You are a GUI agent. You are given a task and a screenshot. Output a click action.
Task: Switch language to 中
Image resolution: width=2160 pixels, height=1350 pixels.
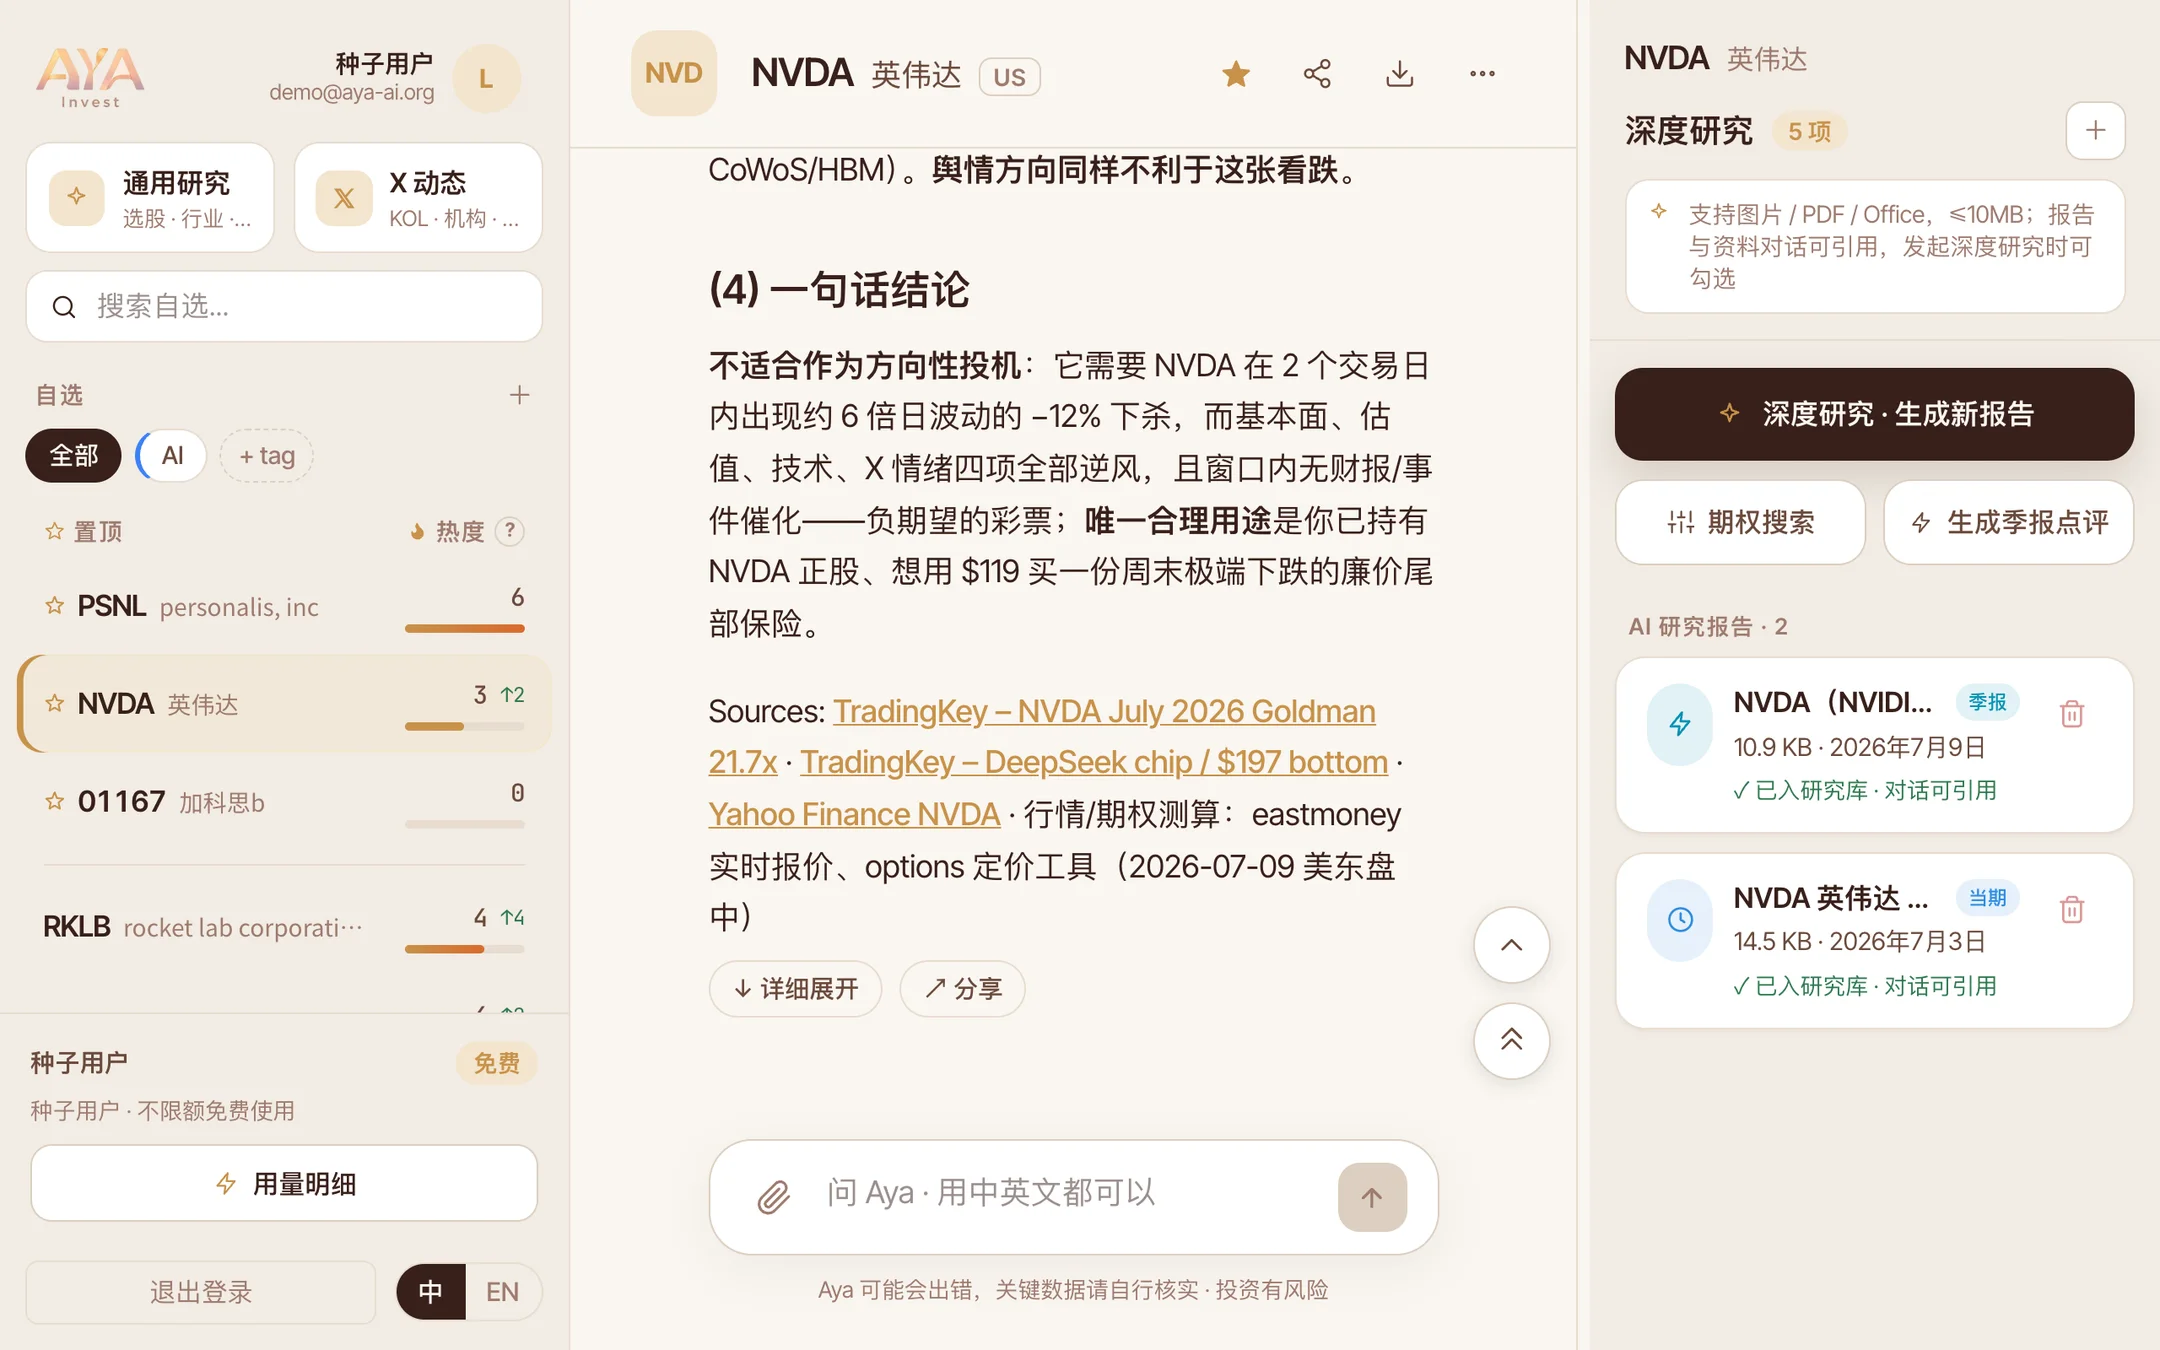pos(431,1292)
